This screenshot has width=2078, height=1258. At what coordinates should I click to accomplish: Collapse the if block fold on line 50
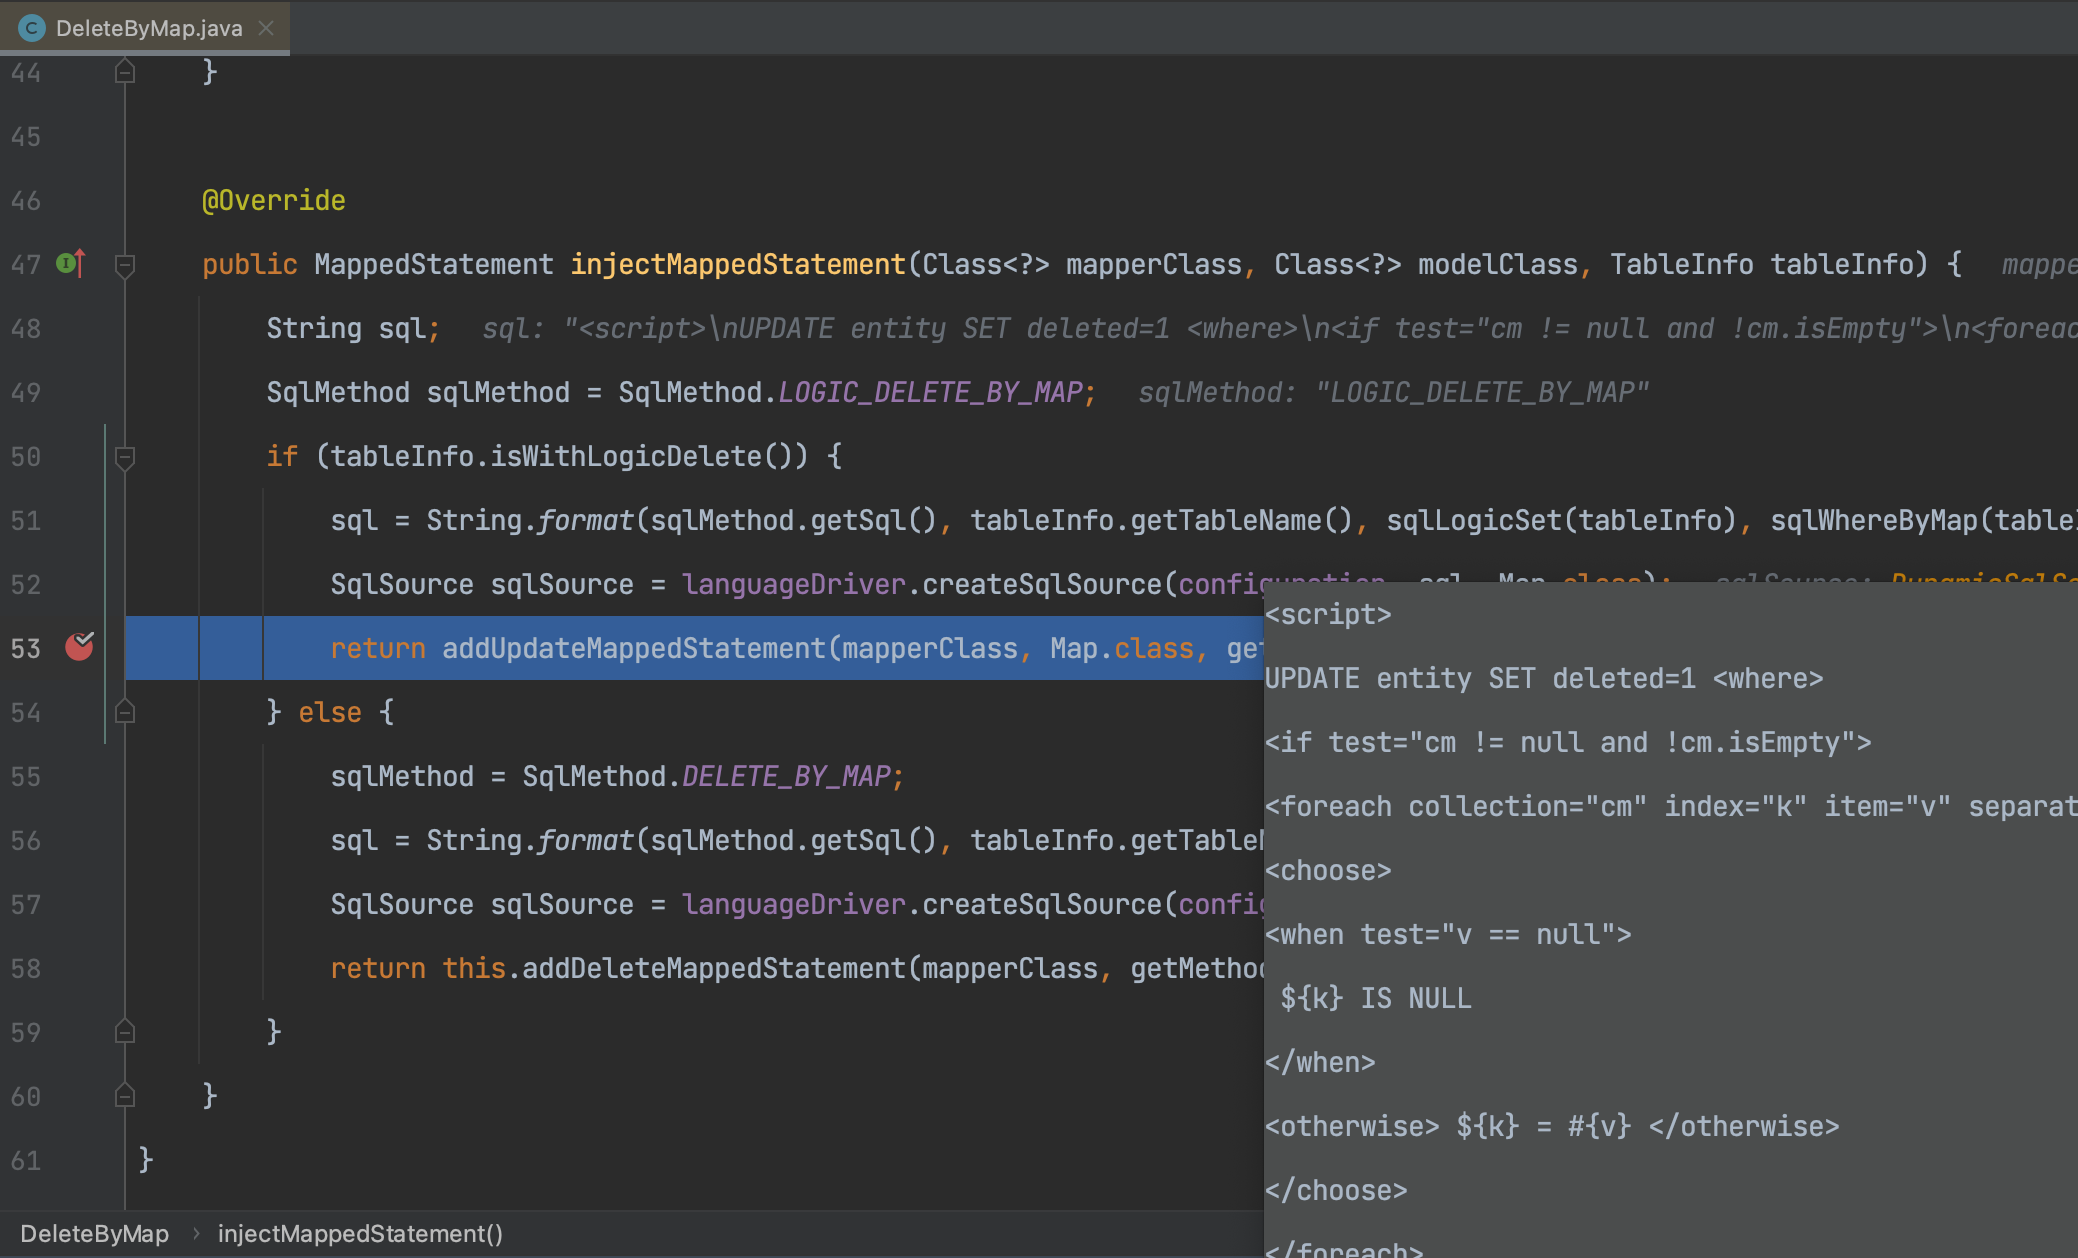coord(125,457)
